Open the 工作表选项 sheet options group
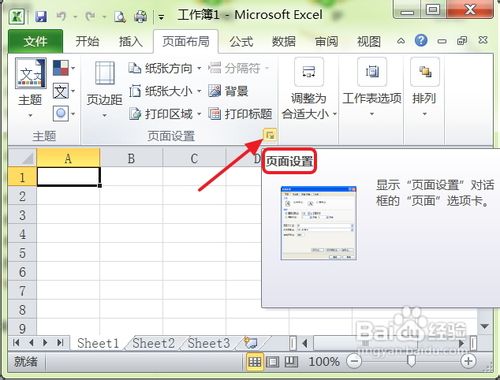Viewport: 500px width, 380px height. point(372,88)
